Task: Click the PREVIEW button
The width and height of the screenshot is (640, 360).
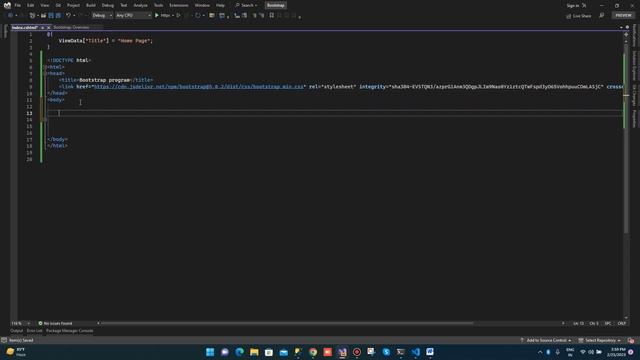Action: pyautogui.click(x=623, y=15)
